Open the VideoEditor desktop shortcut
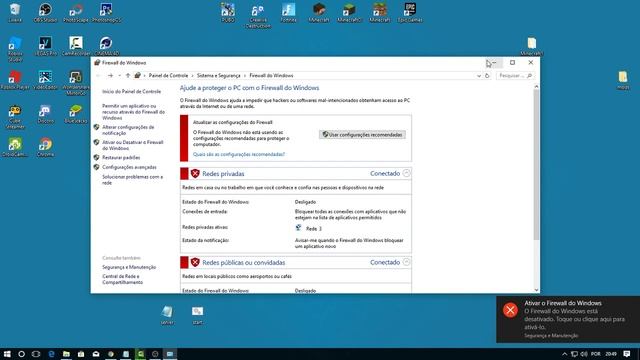Image resolution: width=640 pixels, height=360 pixels. click(x=45, y=80)
